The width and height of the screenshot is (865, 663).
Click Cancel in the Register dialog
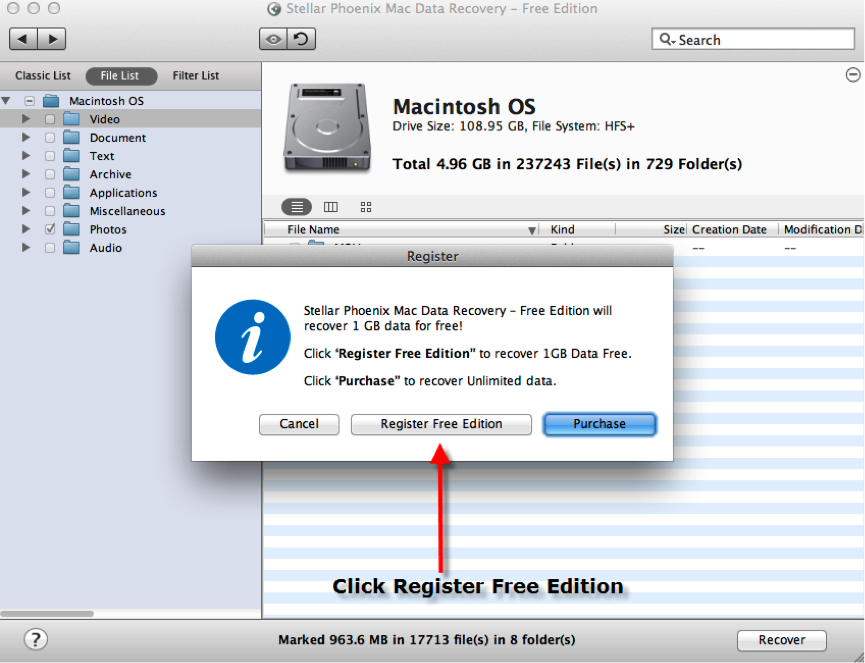point(299,424)
